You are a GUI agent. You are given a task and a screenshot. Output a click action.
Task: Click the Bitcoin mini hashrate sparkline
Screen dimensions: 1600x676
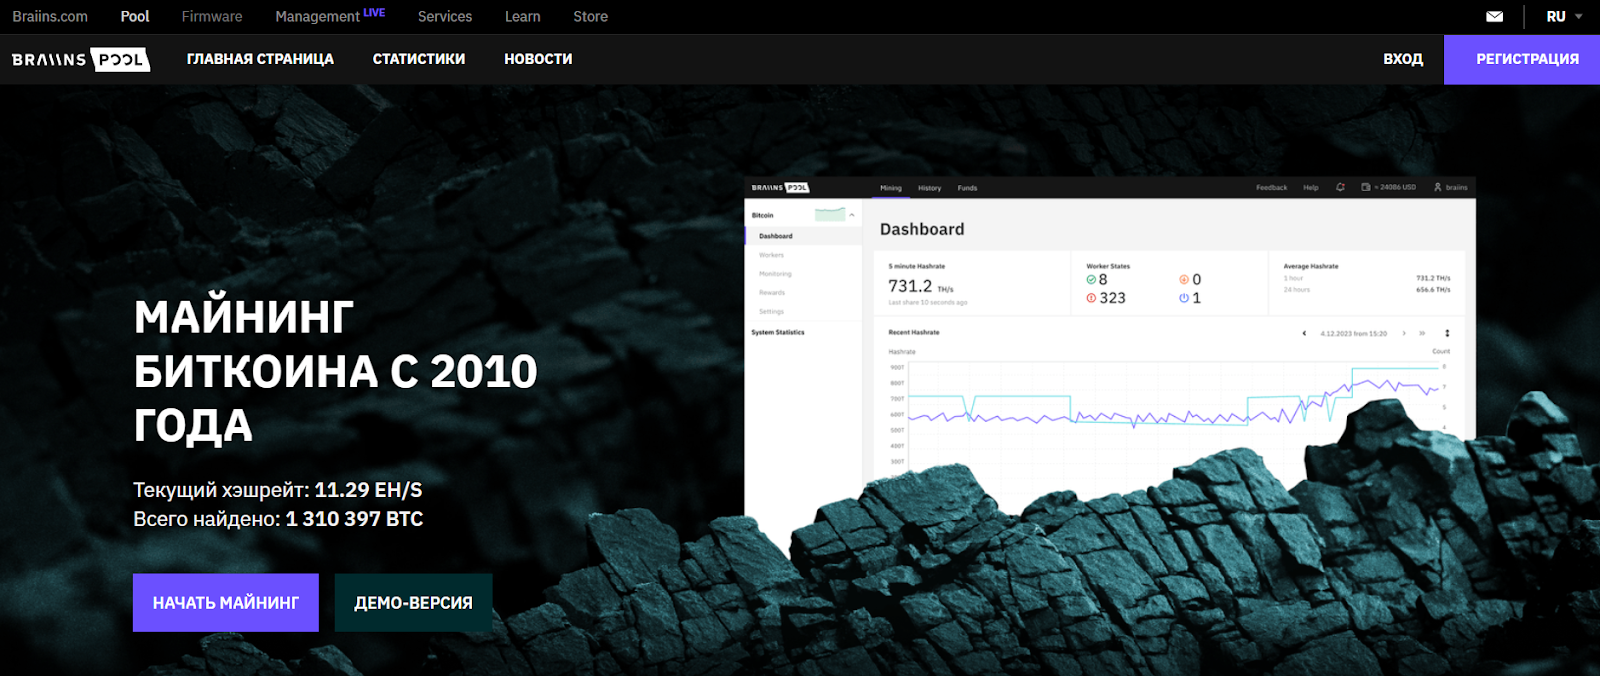click(x=830, y=215)
